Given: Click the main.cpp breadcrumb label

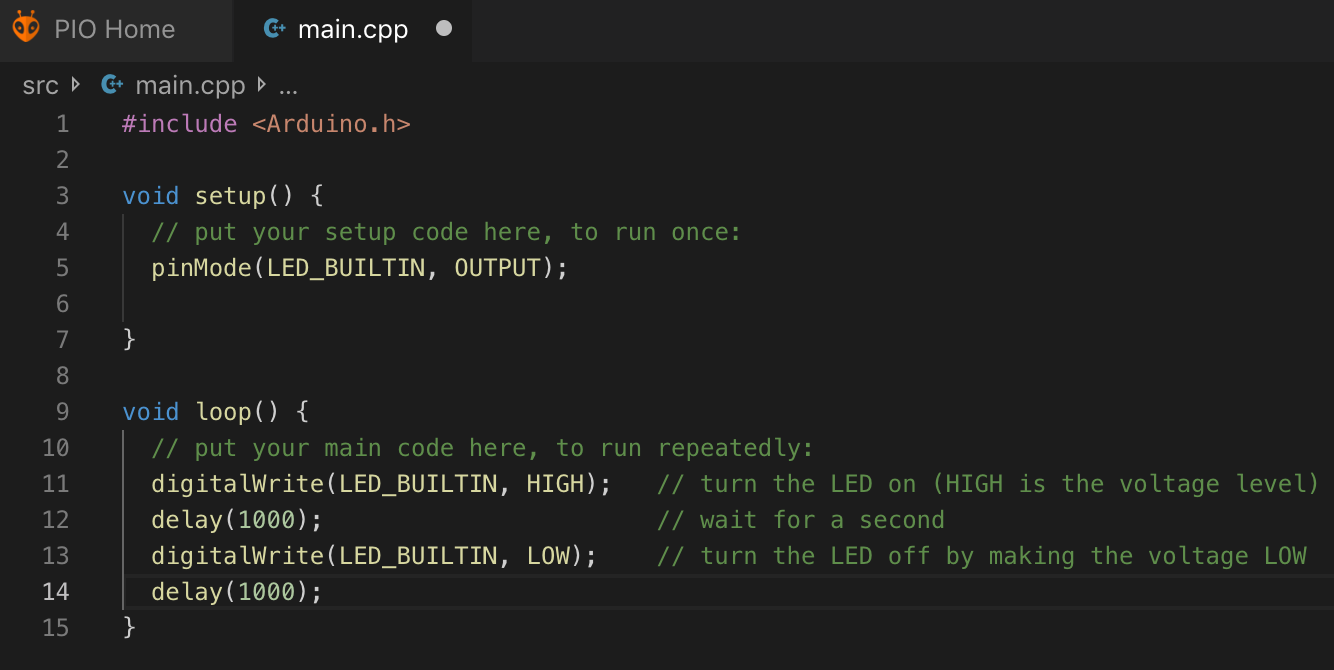Looking at the screenshot, I should (190, 86).
